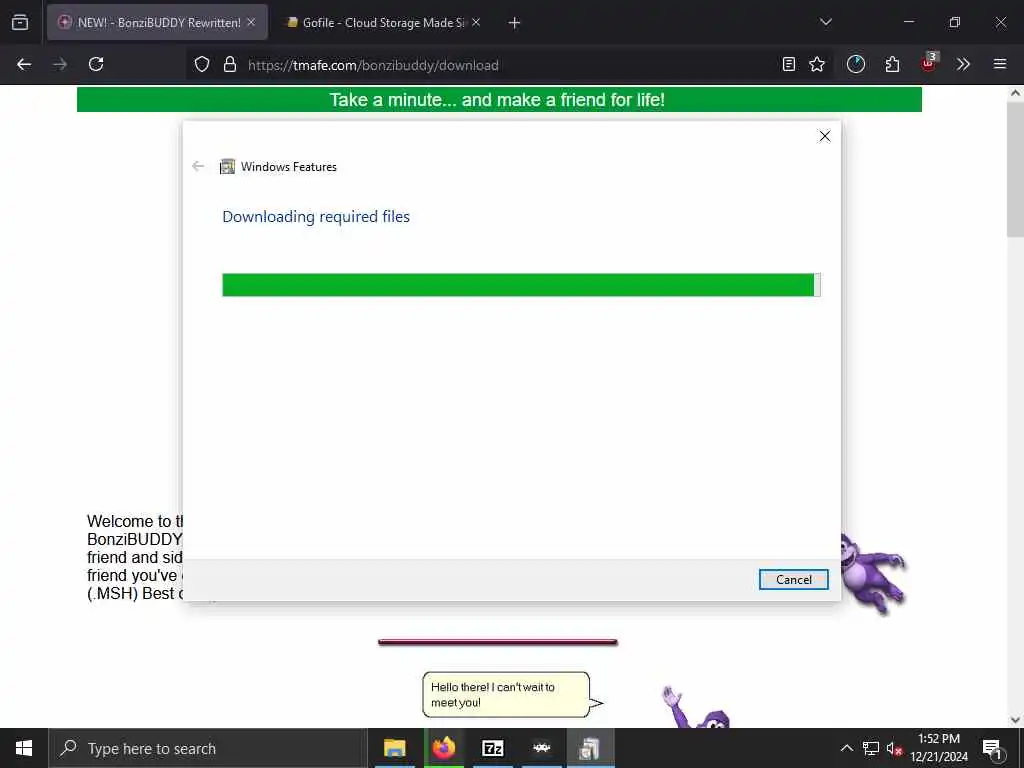Screen dimensions: 1024x768
Task: Close the Windows Features dialog
Action: tap(825, 136)
